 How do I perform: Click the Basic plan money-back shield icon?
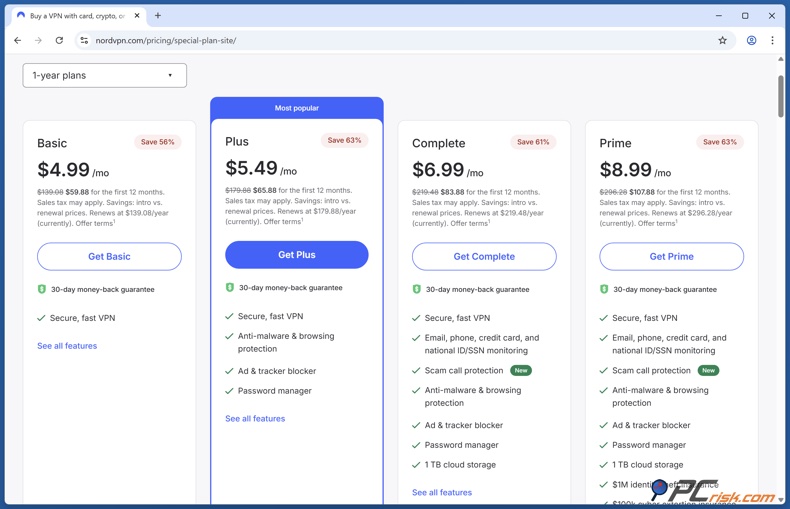click(x=42, y=289)
